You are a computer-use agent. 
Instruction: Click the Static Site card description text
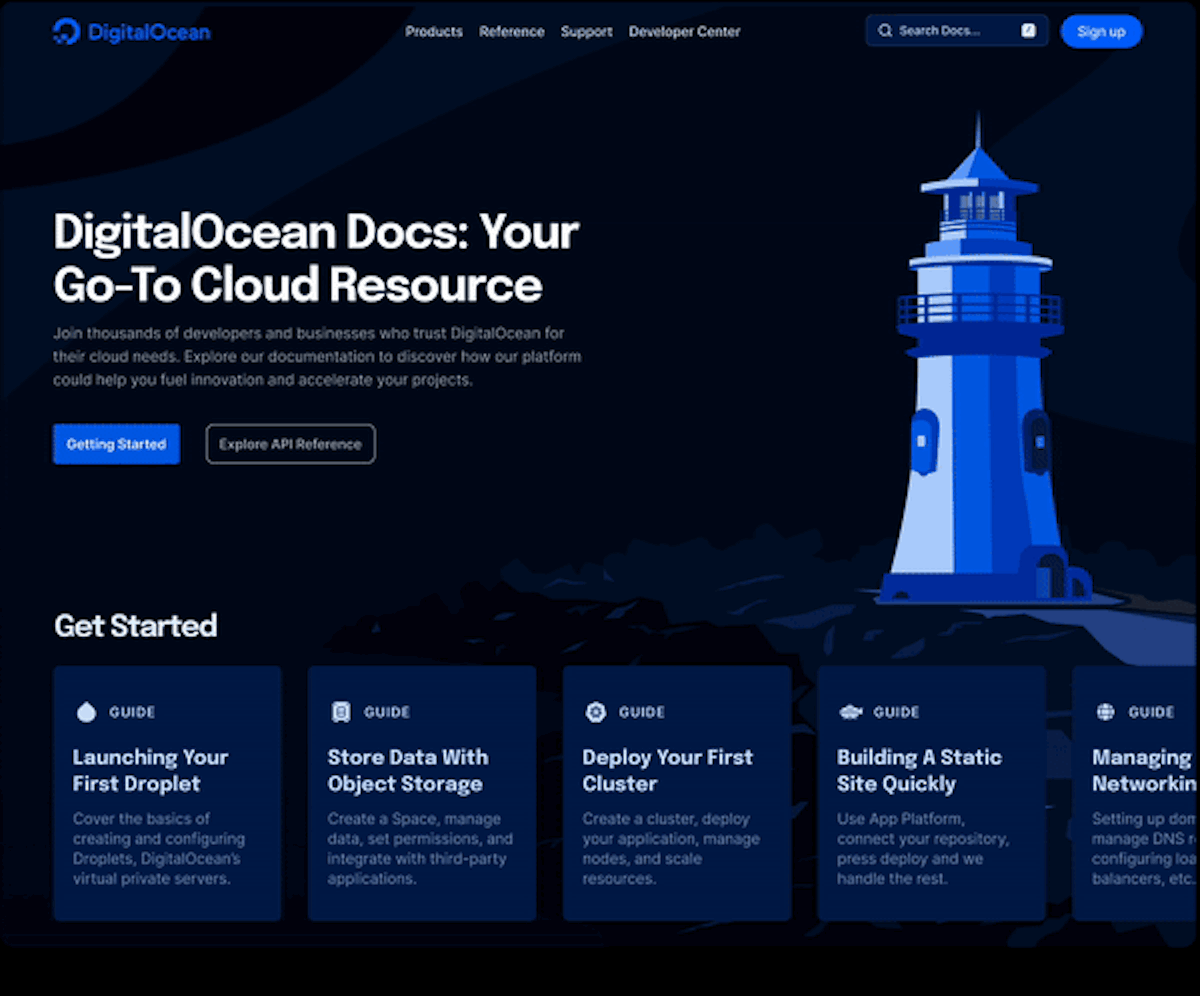click(x=923, y=849)
